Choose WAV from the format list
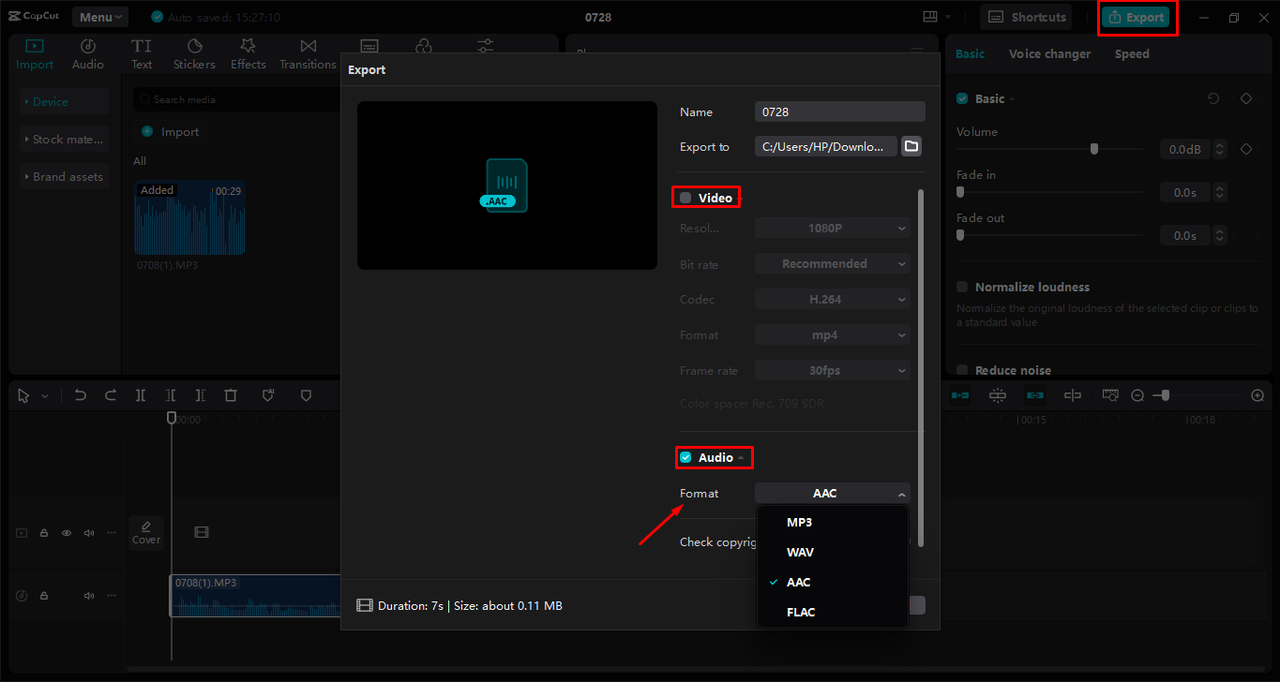1280x682 pixels. [x=833, y=552]
